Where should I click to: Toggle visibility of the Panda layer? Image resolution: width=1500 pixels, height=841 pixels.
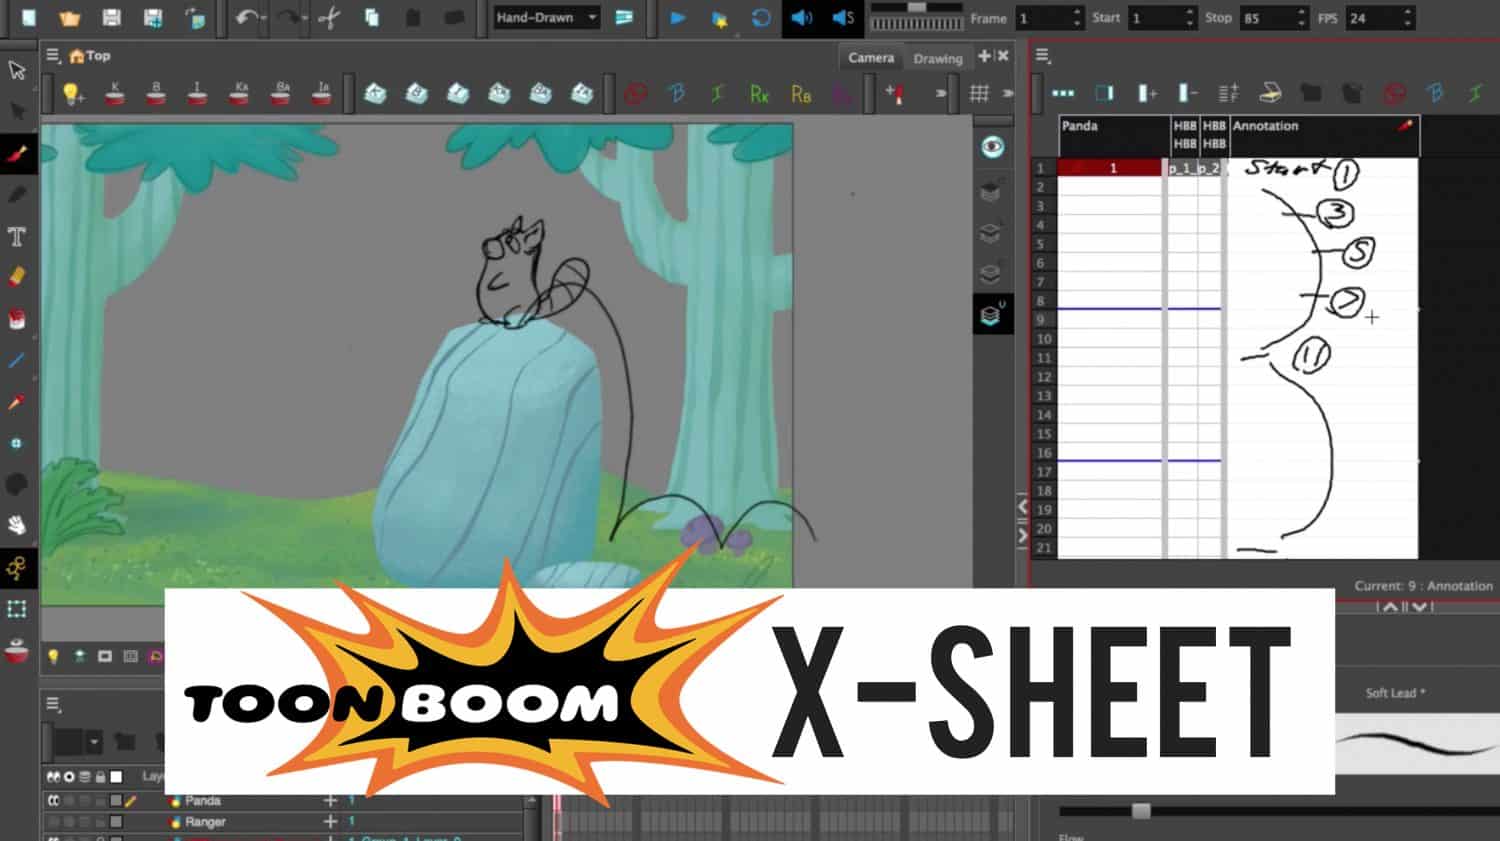tap(53, 801)
